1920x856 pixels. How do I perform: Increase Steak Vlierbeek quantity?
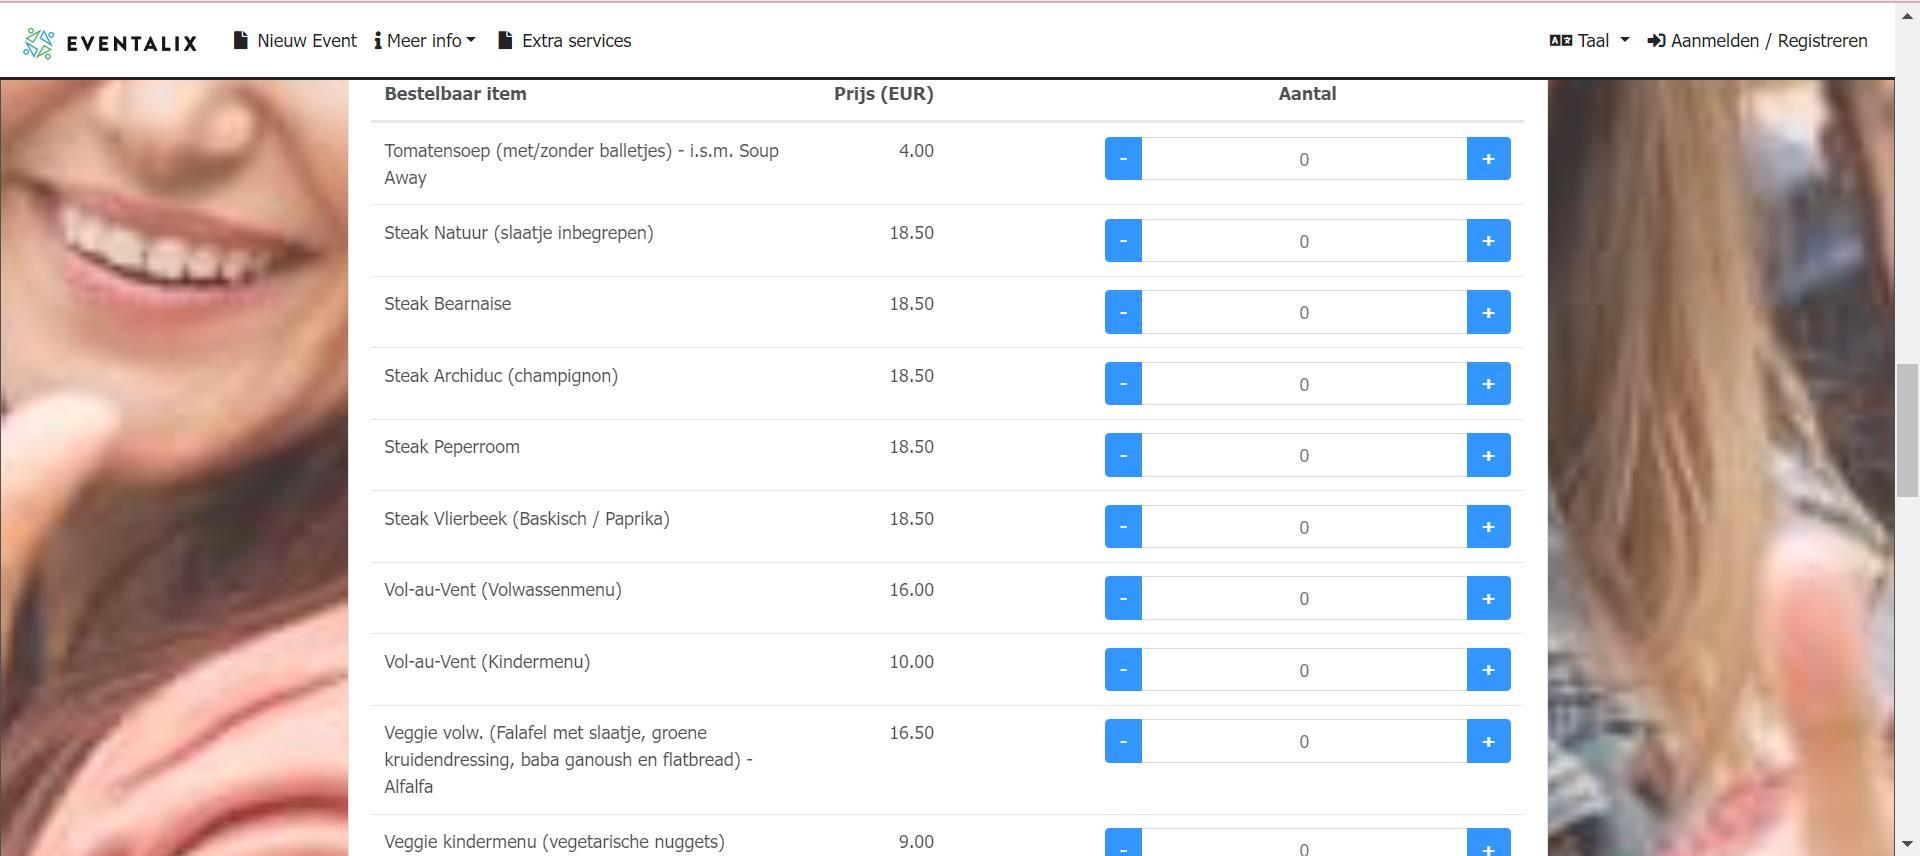coord(1488,527)
